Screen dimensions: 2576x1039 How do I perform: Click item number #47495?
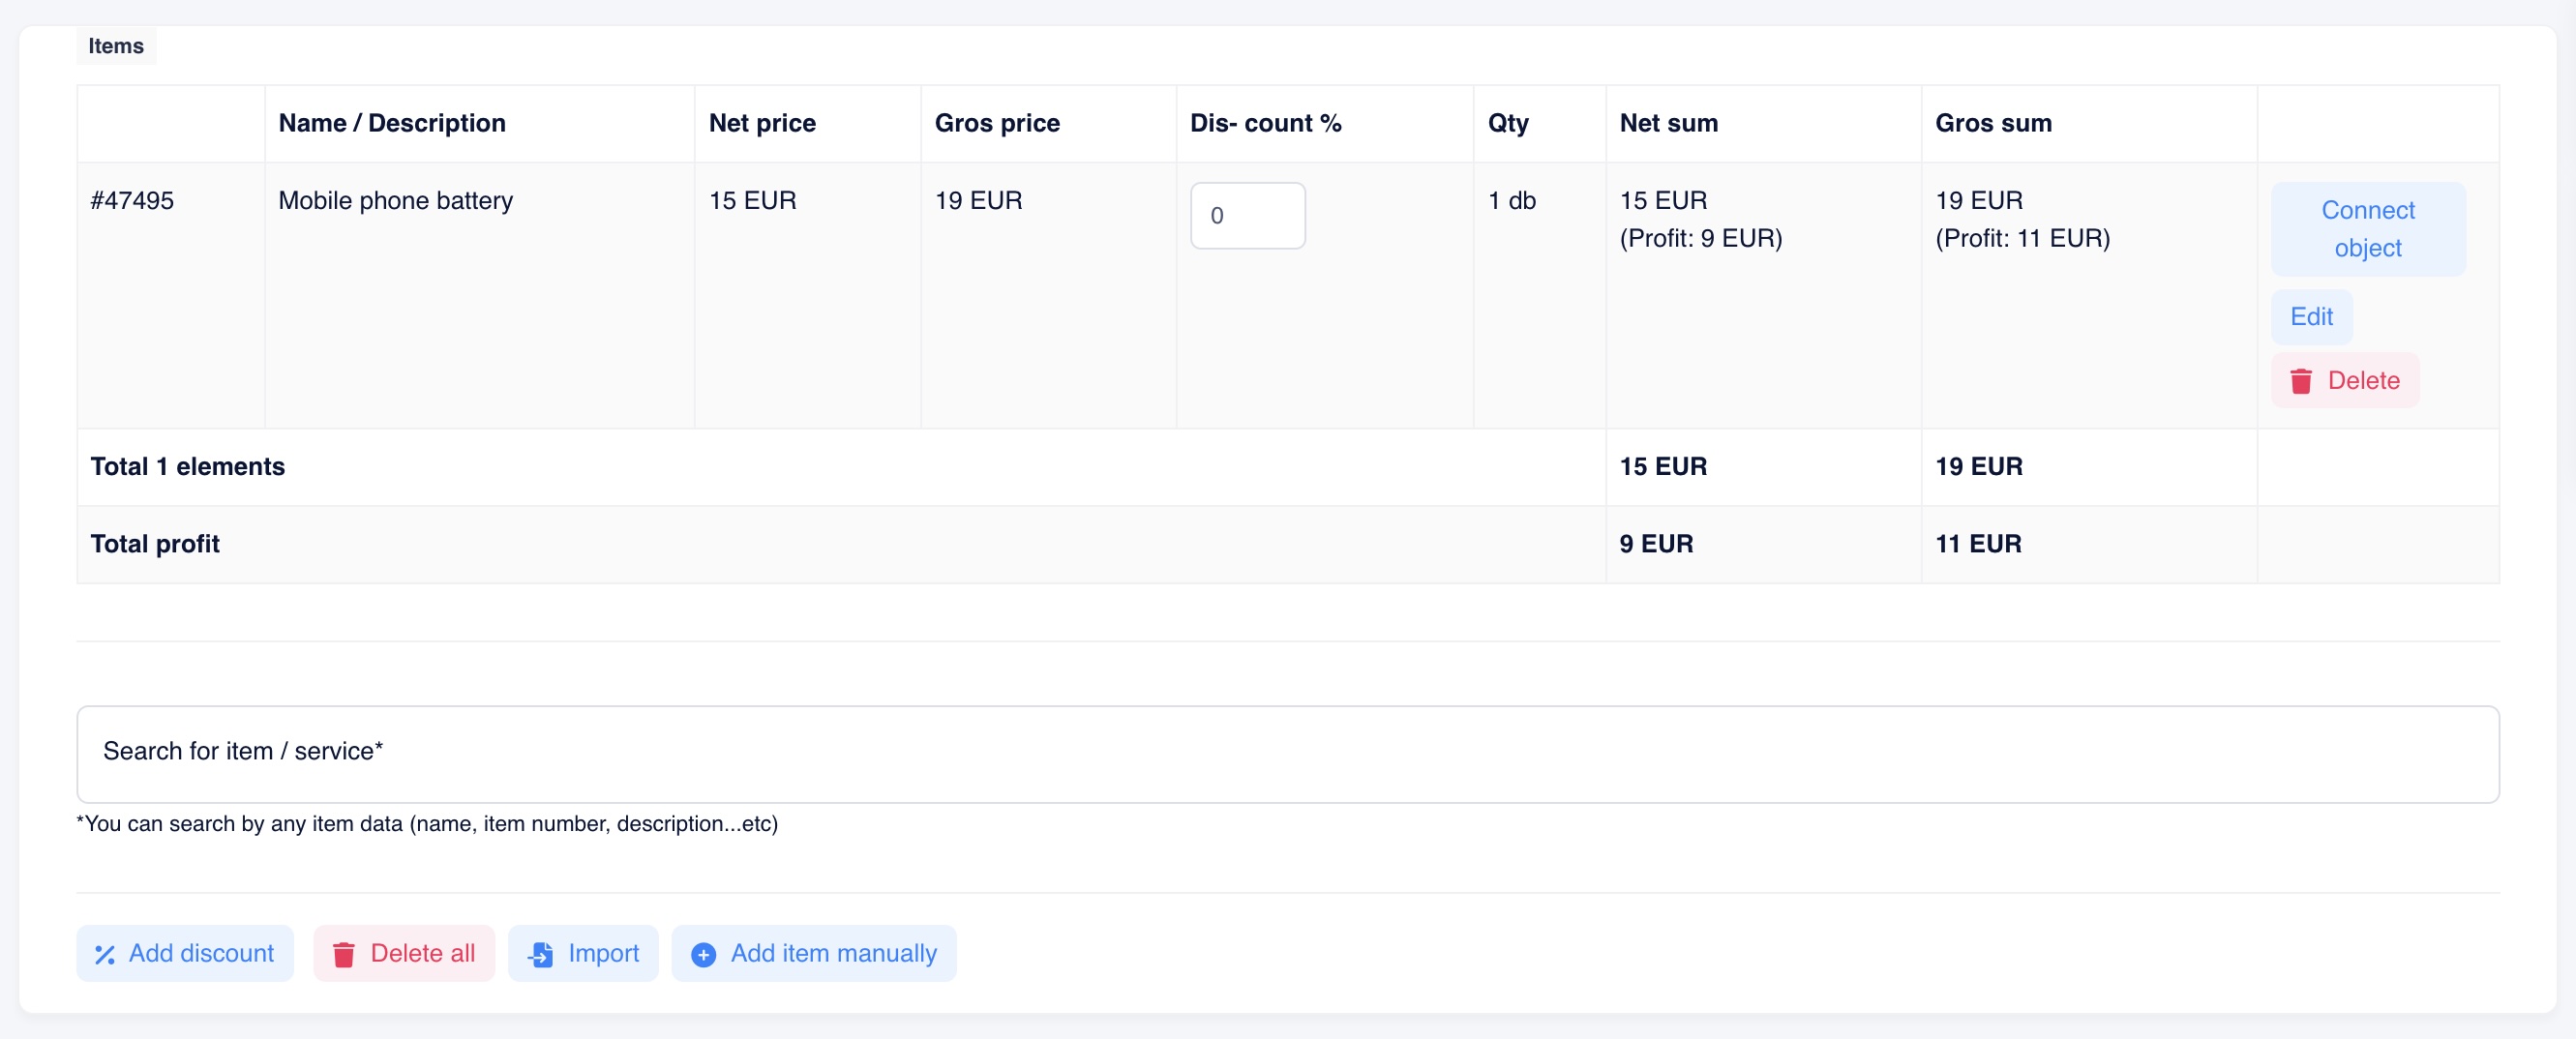[132, 201]
